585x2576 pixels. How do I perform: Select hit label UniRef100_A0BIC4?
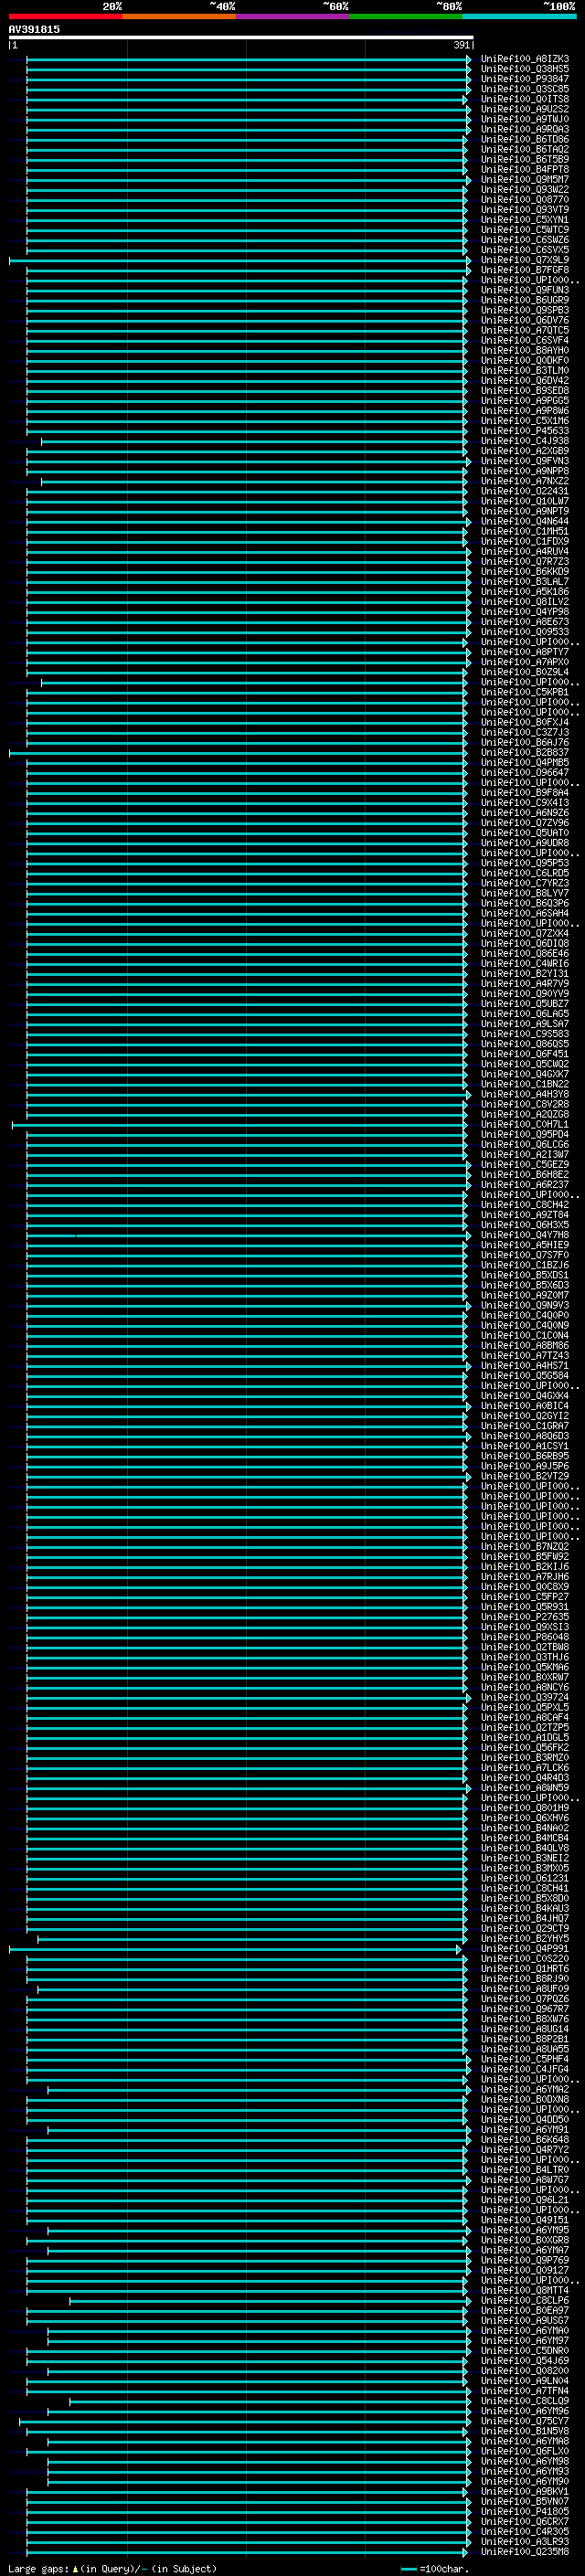[525, 1406]
